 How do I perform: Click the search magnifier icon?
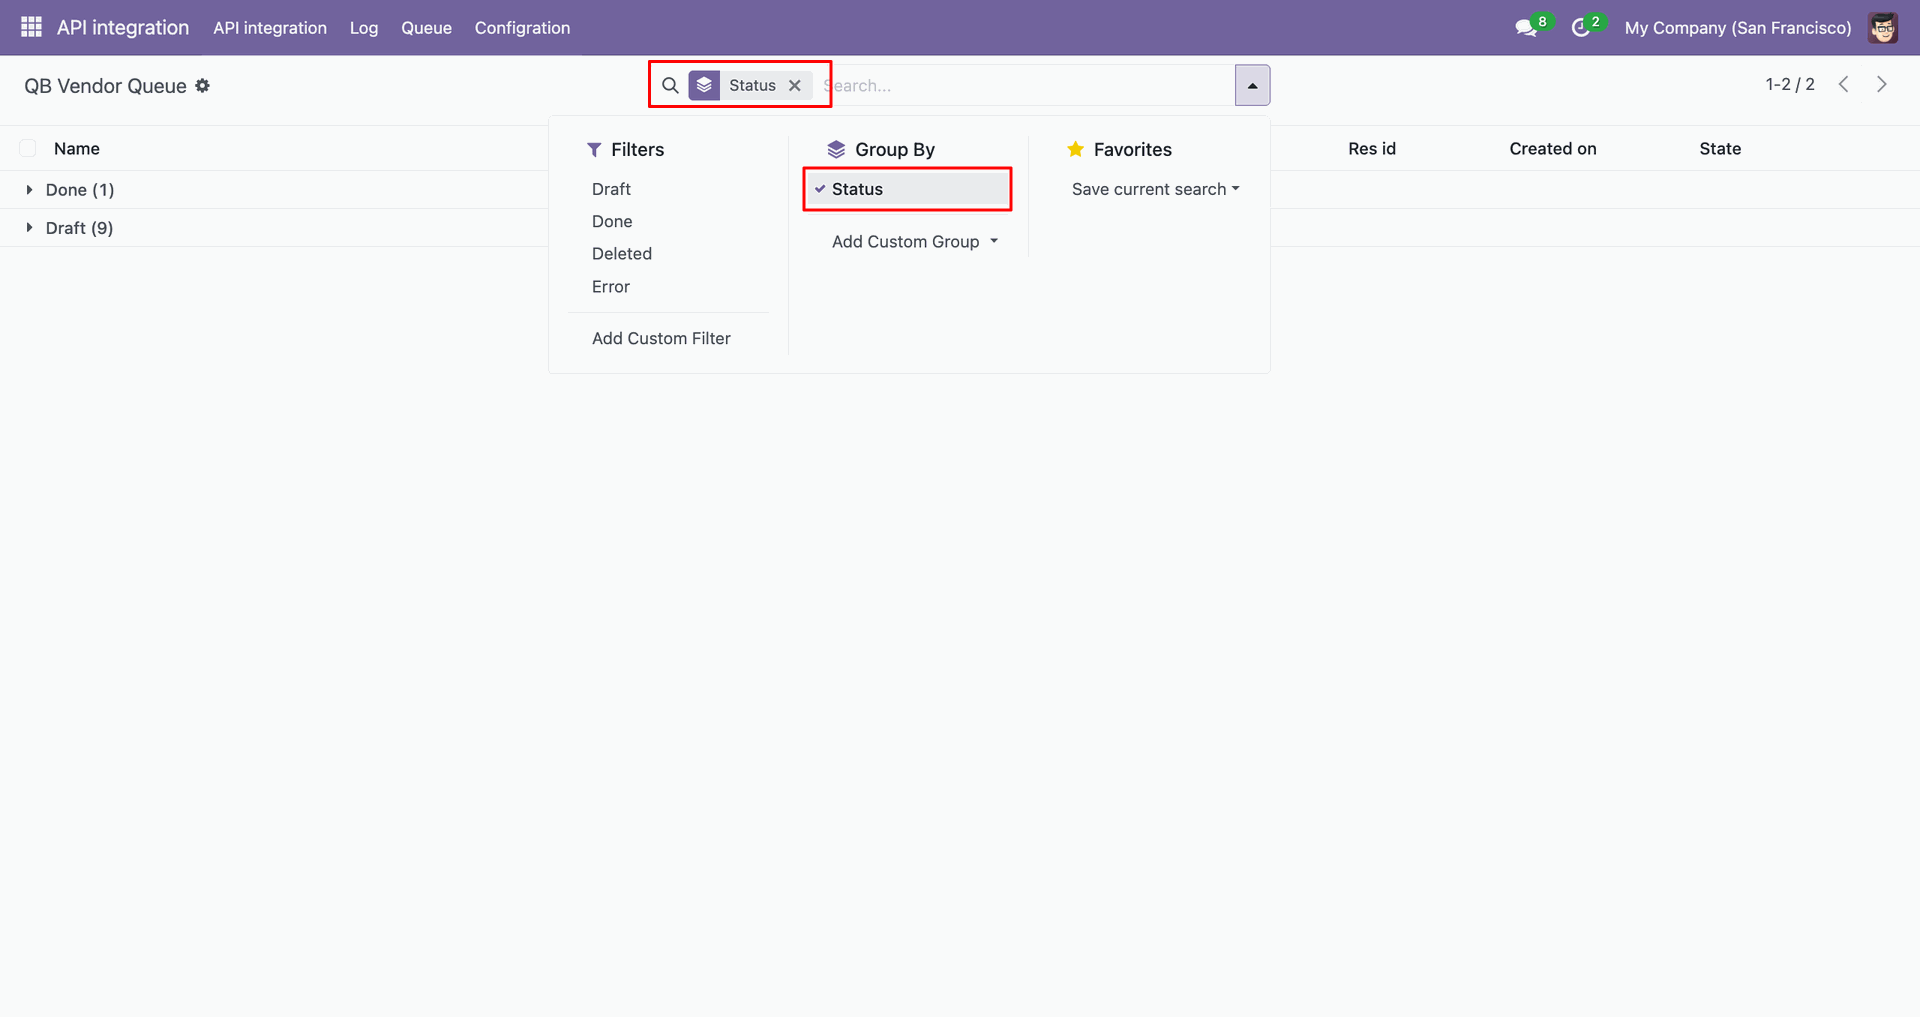click(670, 86)
